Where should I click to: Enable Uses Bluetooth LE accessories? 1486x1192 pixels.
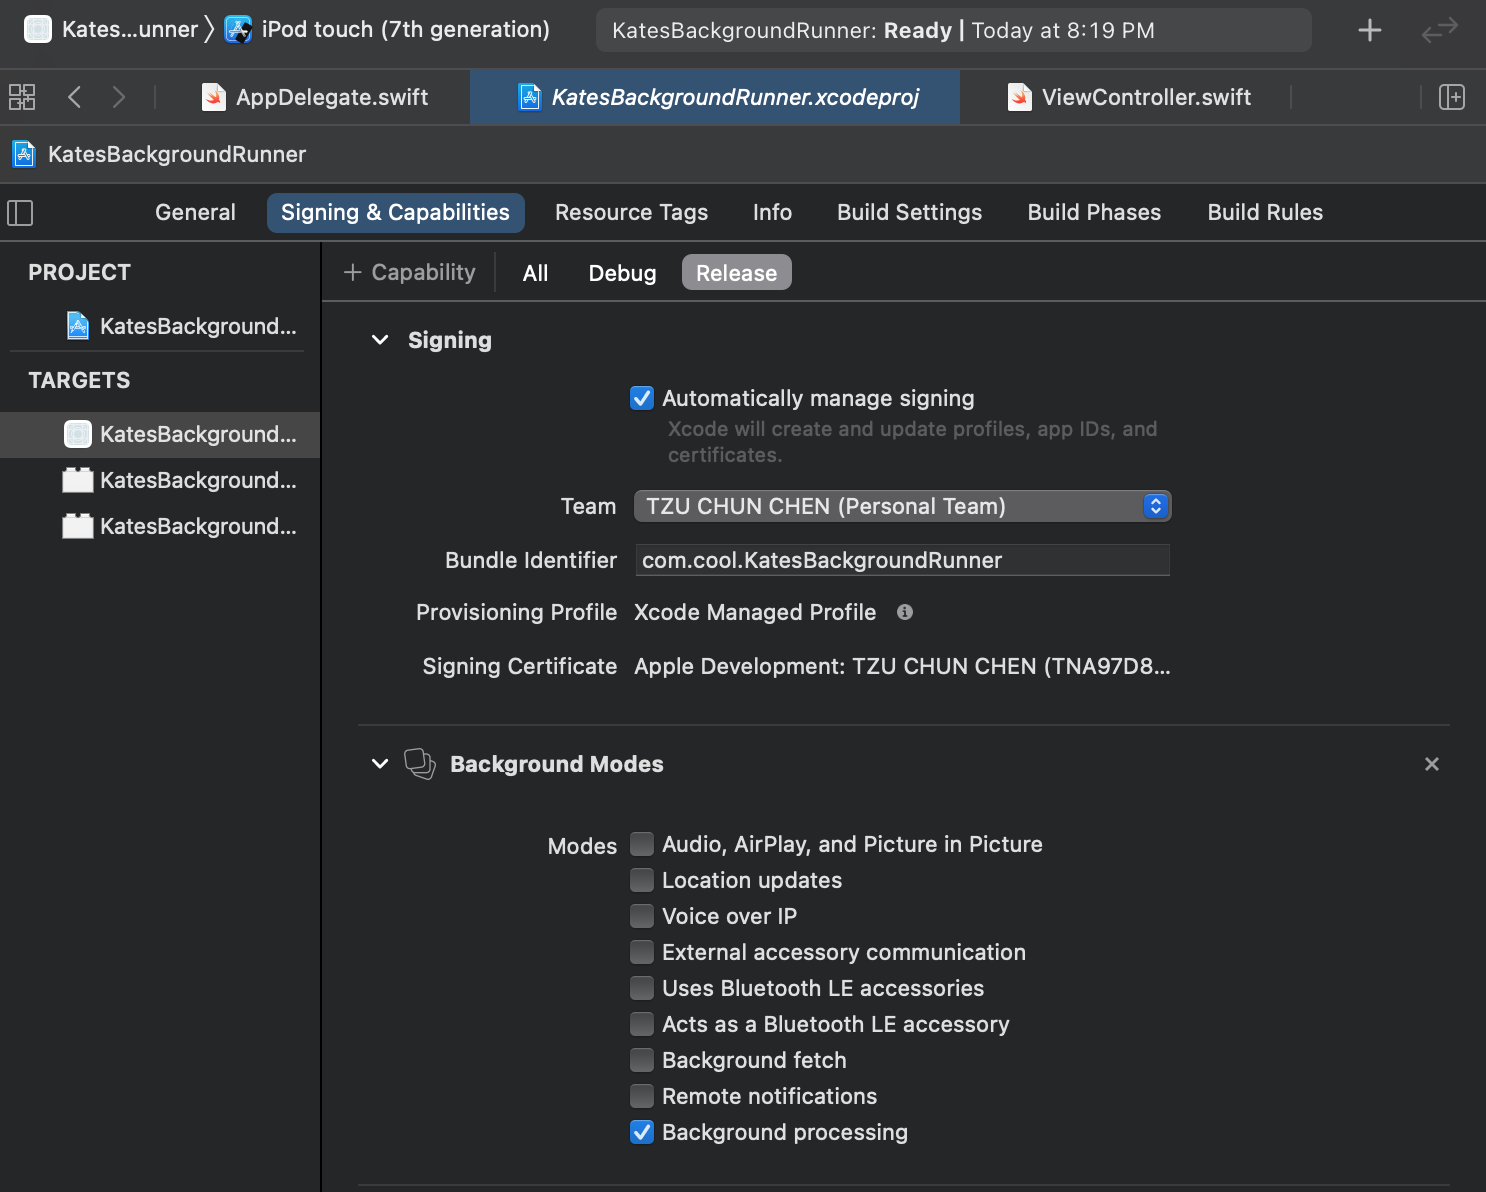(x=642, y=989)
